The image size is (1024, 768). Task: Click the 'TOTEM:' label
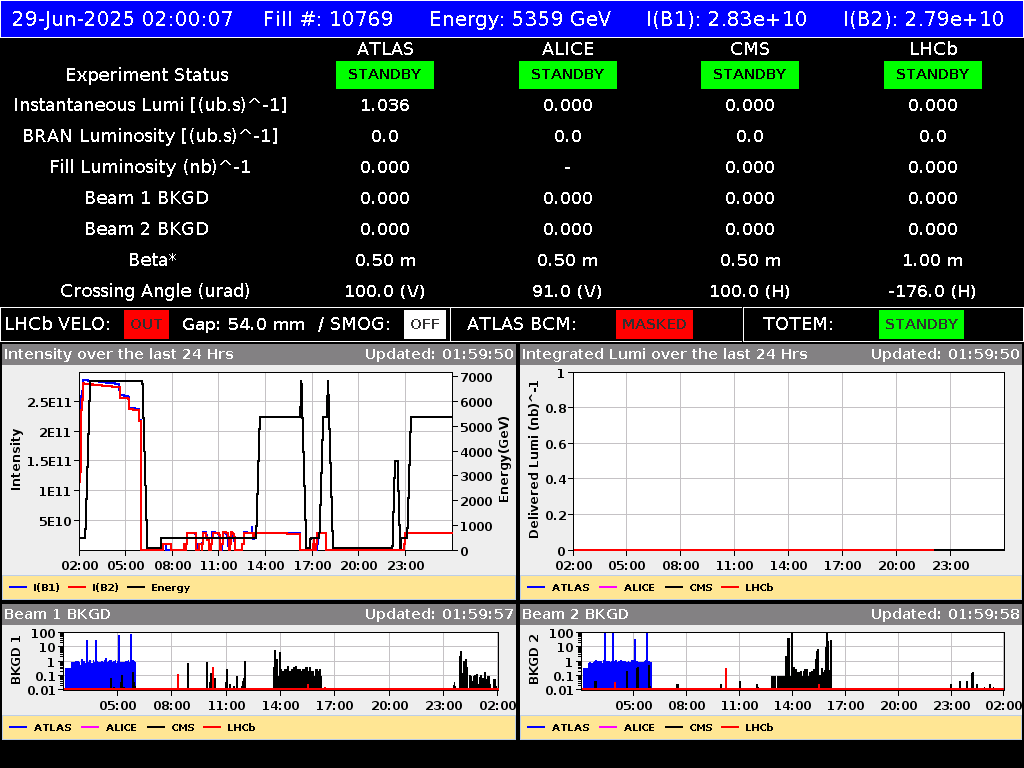(x=798, y=325)
